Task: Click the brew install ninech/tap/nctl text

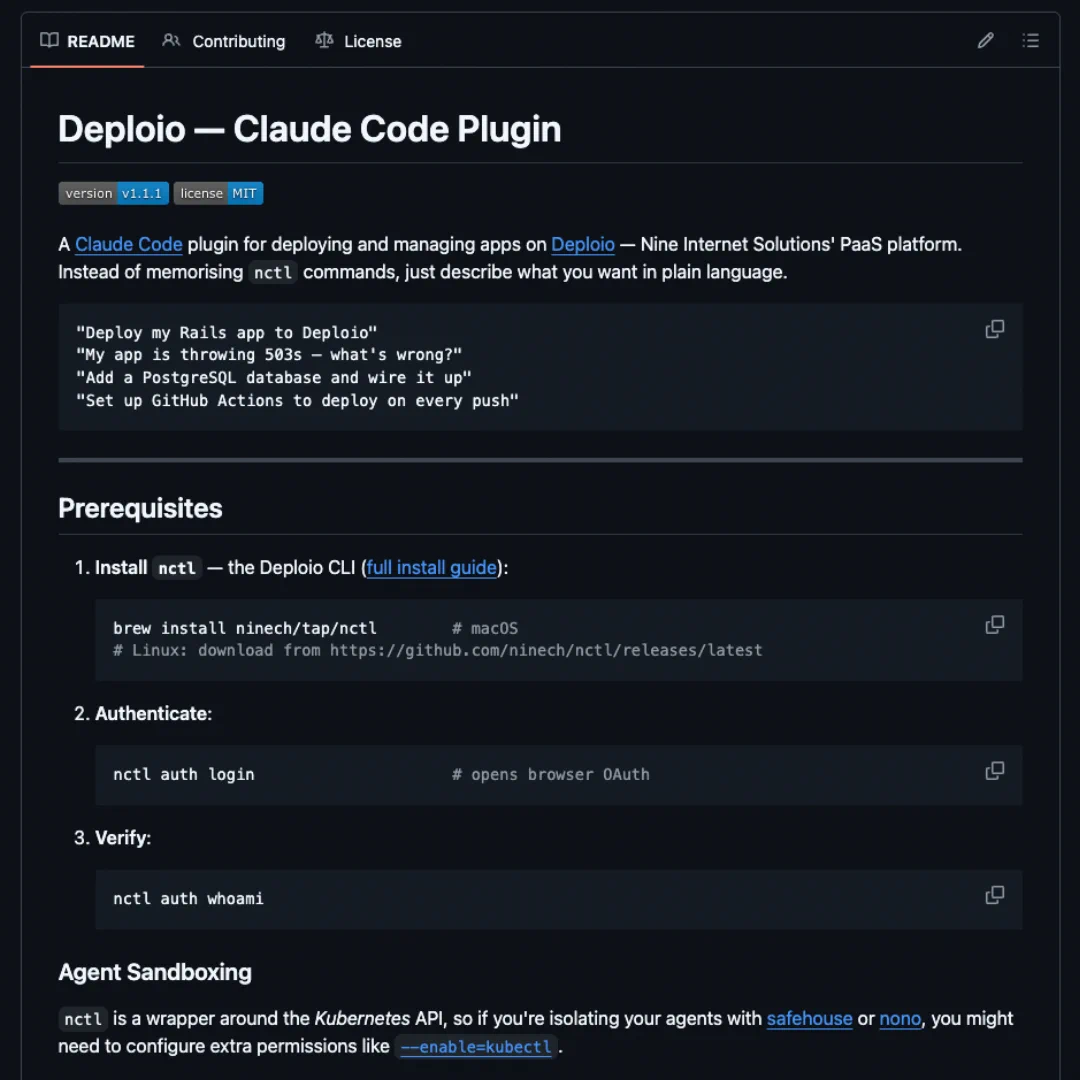Action: pos(245,628)
